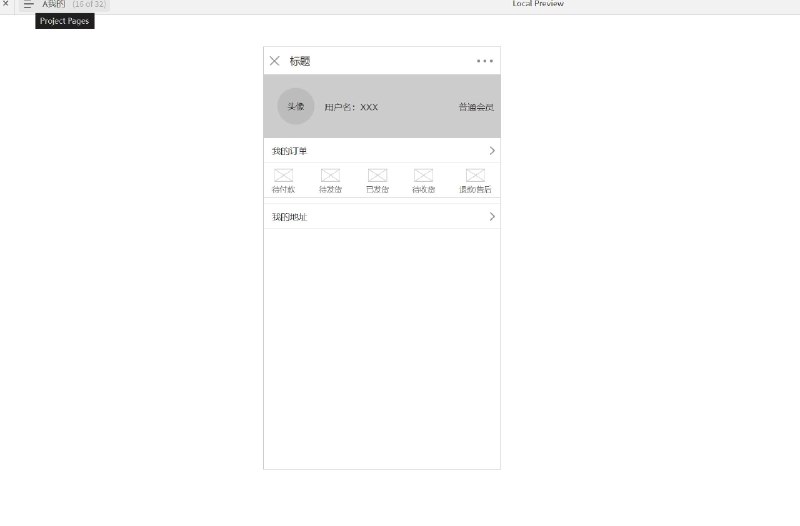Expand 我的地址 using its right chevron
The width and height of the screenshot is (800, 526).
click(492, 216)
